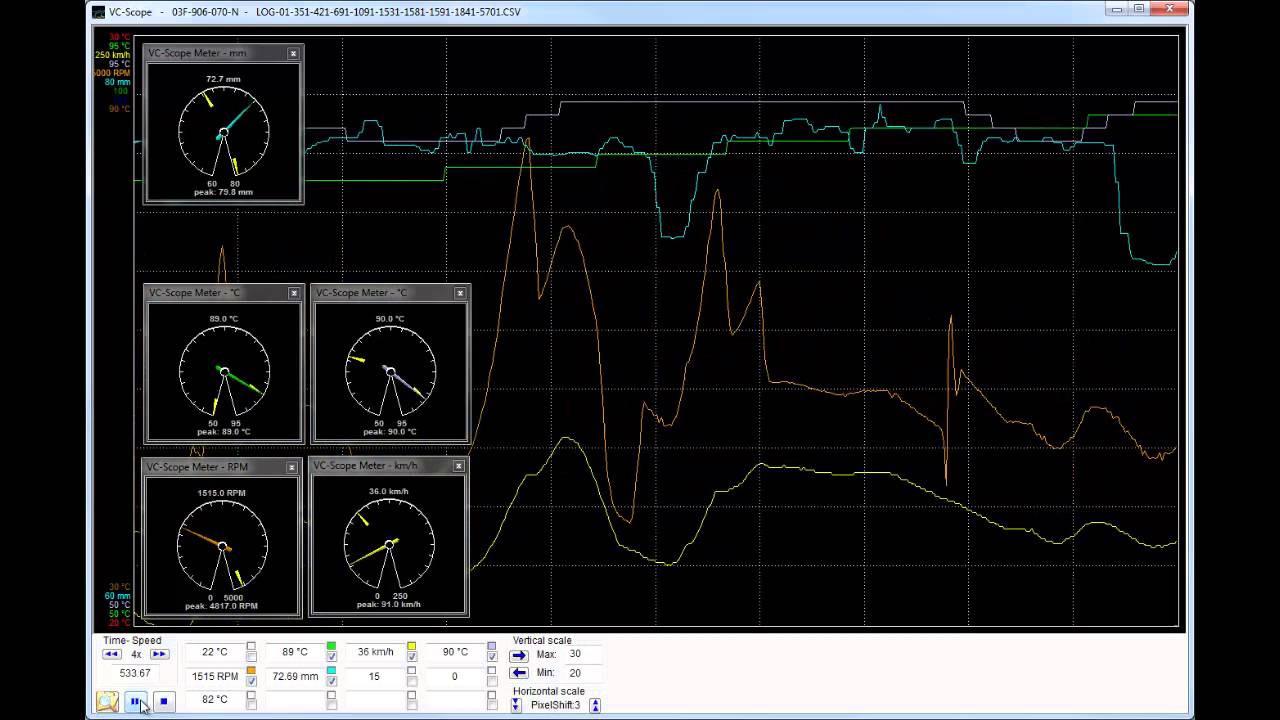This screenshot has height=720, width=1280.
Task: Disable the 36 km/h channel checkbox
Action: [x=411, y=657]
